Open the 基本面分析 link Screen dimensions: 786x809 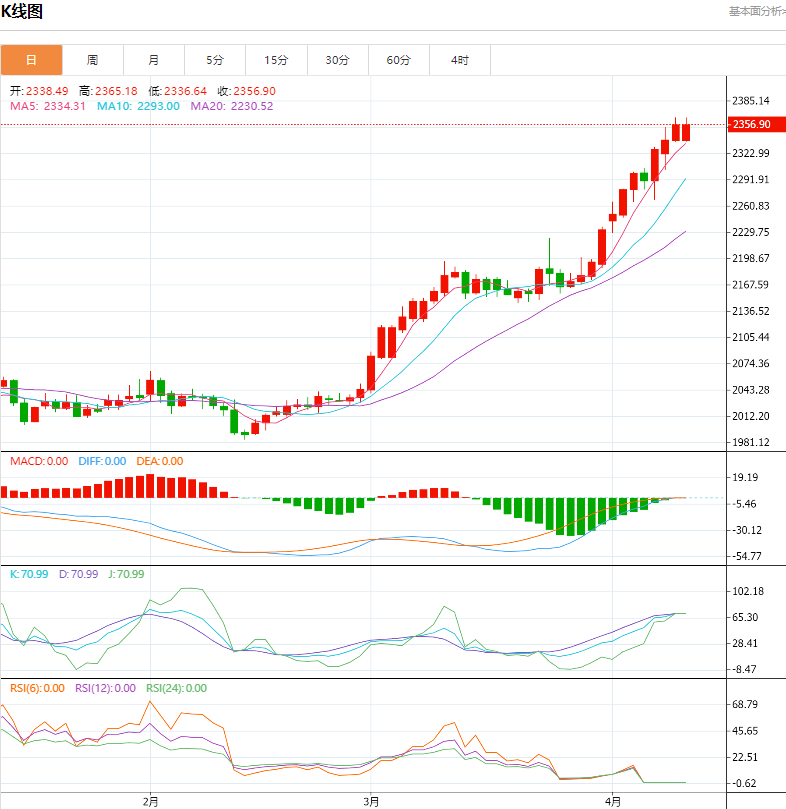(755, 11)
